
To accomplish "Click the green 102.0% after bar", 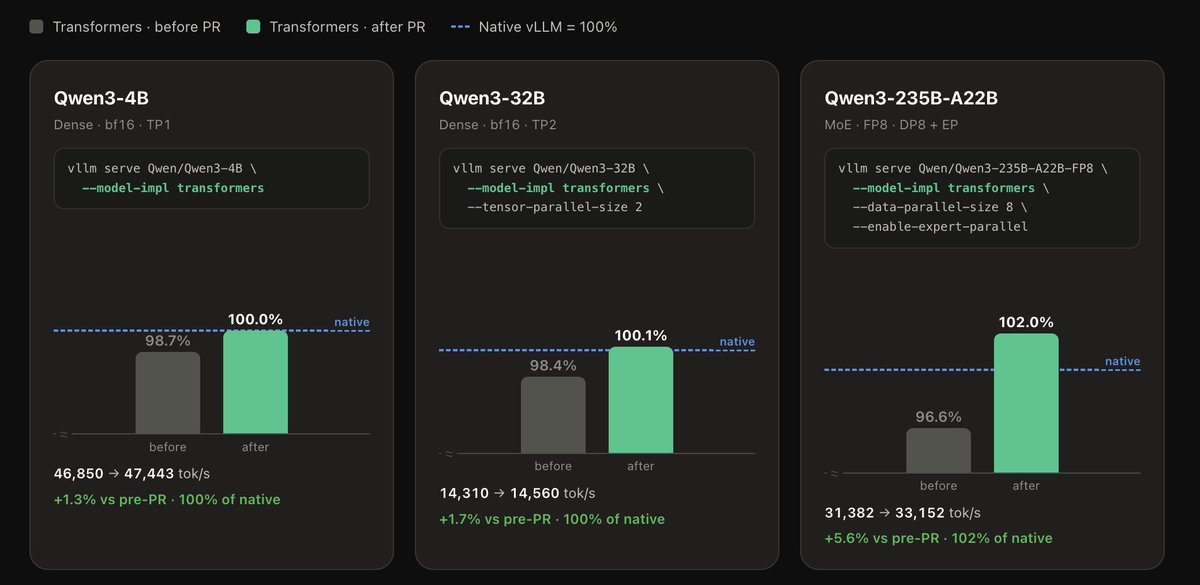I will [1026, 403].
